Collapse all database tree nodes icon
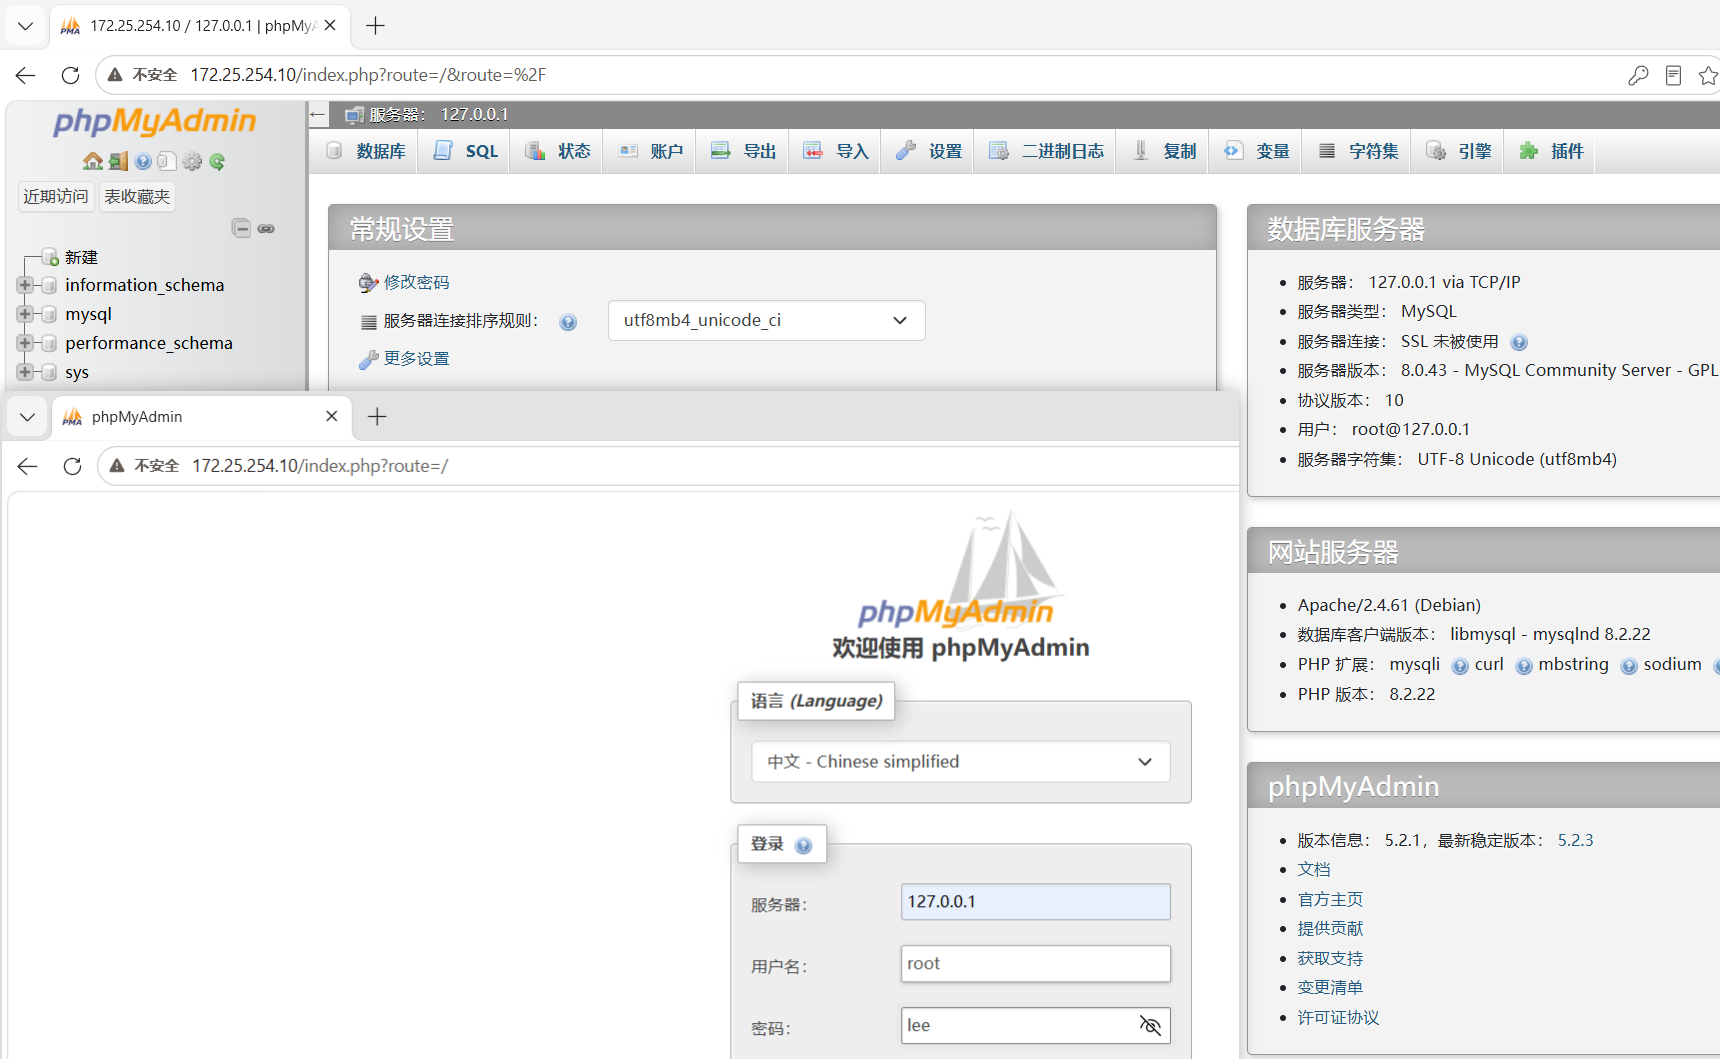Viewport: 1720px width, 1059px height. tap(241, 228)
